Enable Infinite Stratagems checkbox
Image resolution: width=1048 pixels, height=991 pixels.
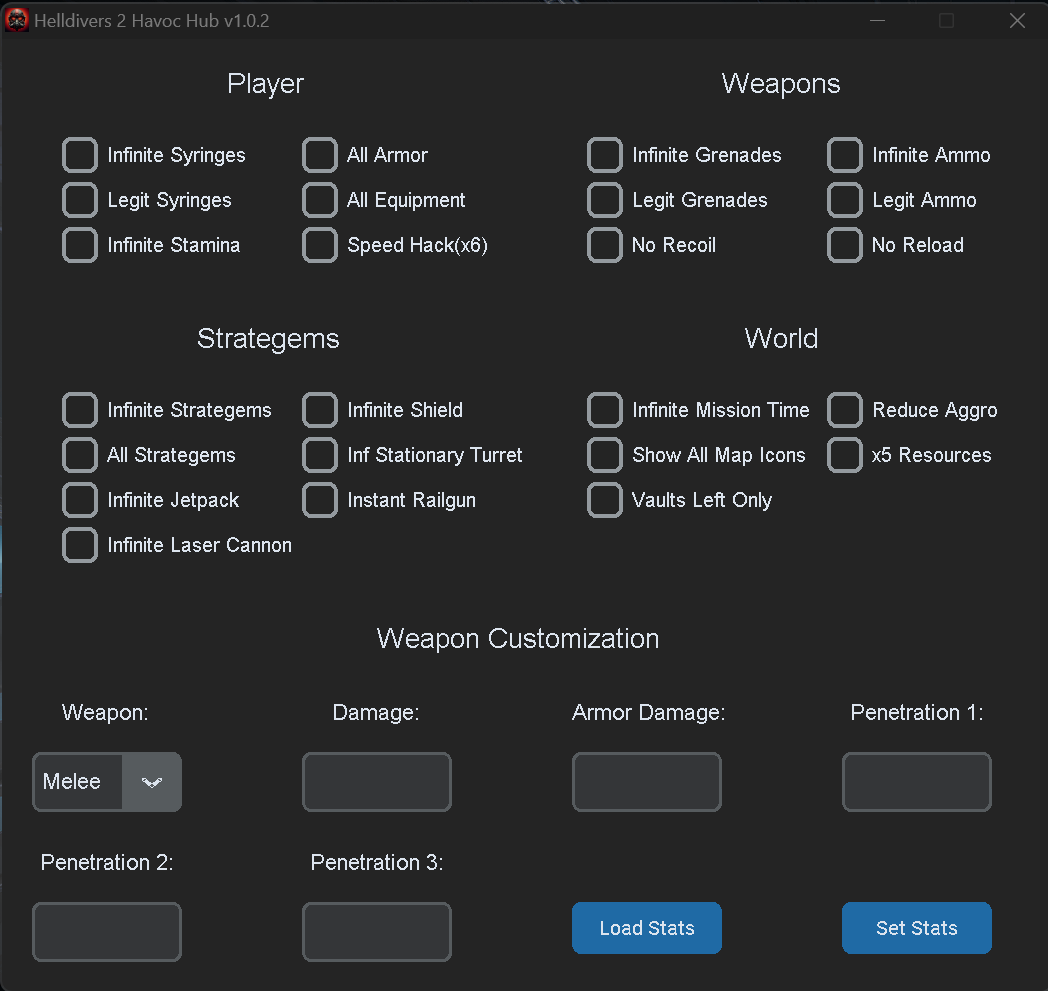(80, 410)
